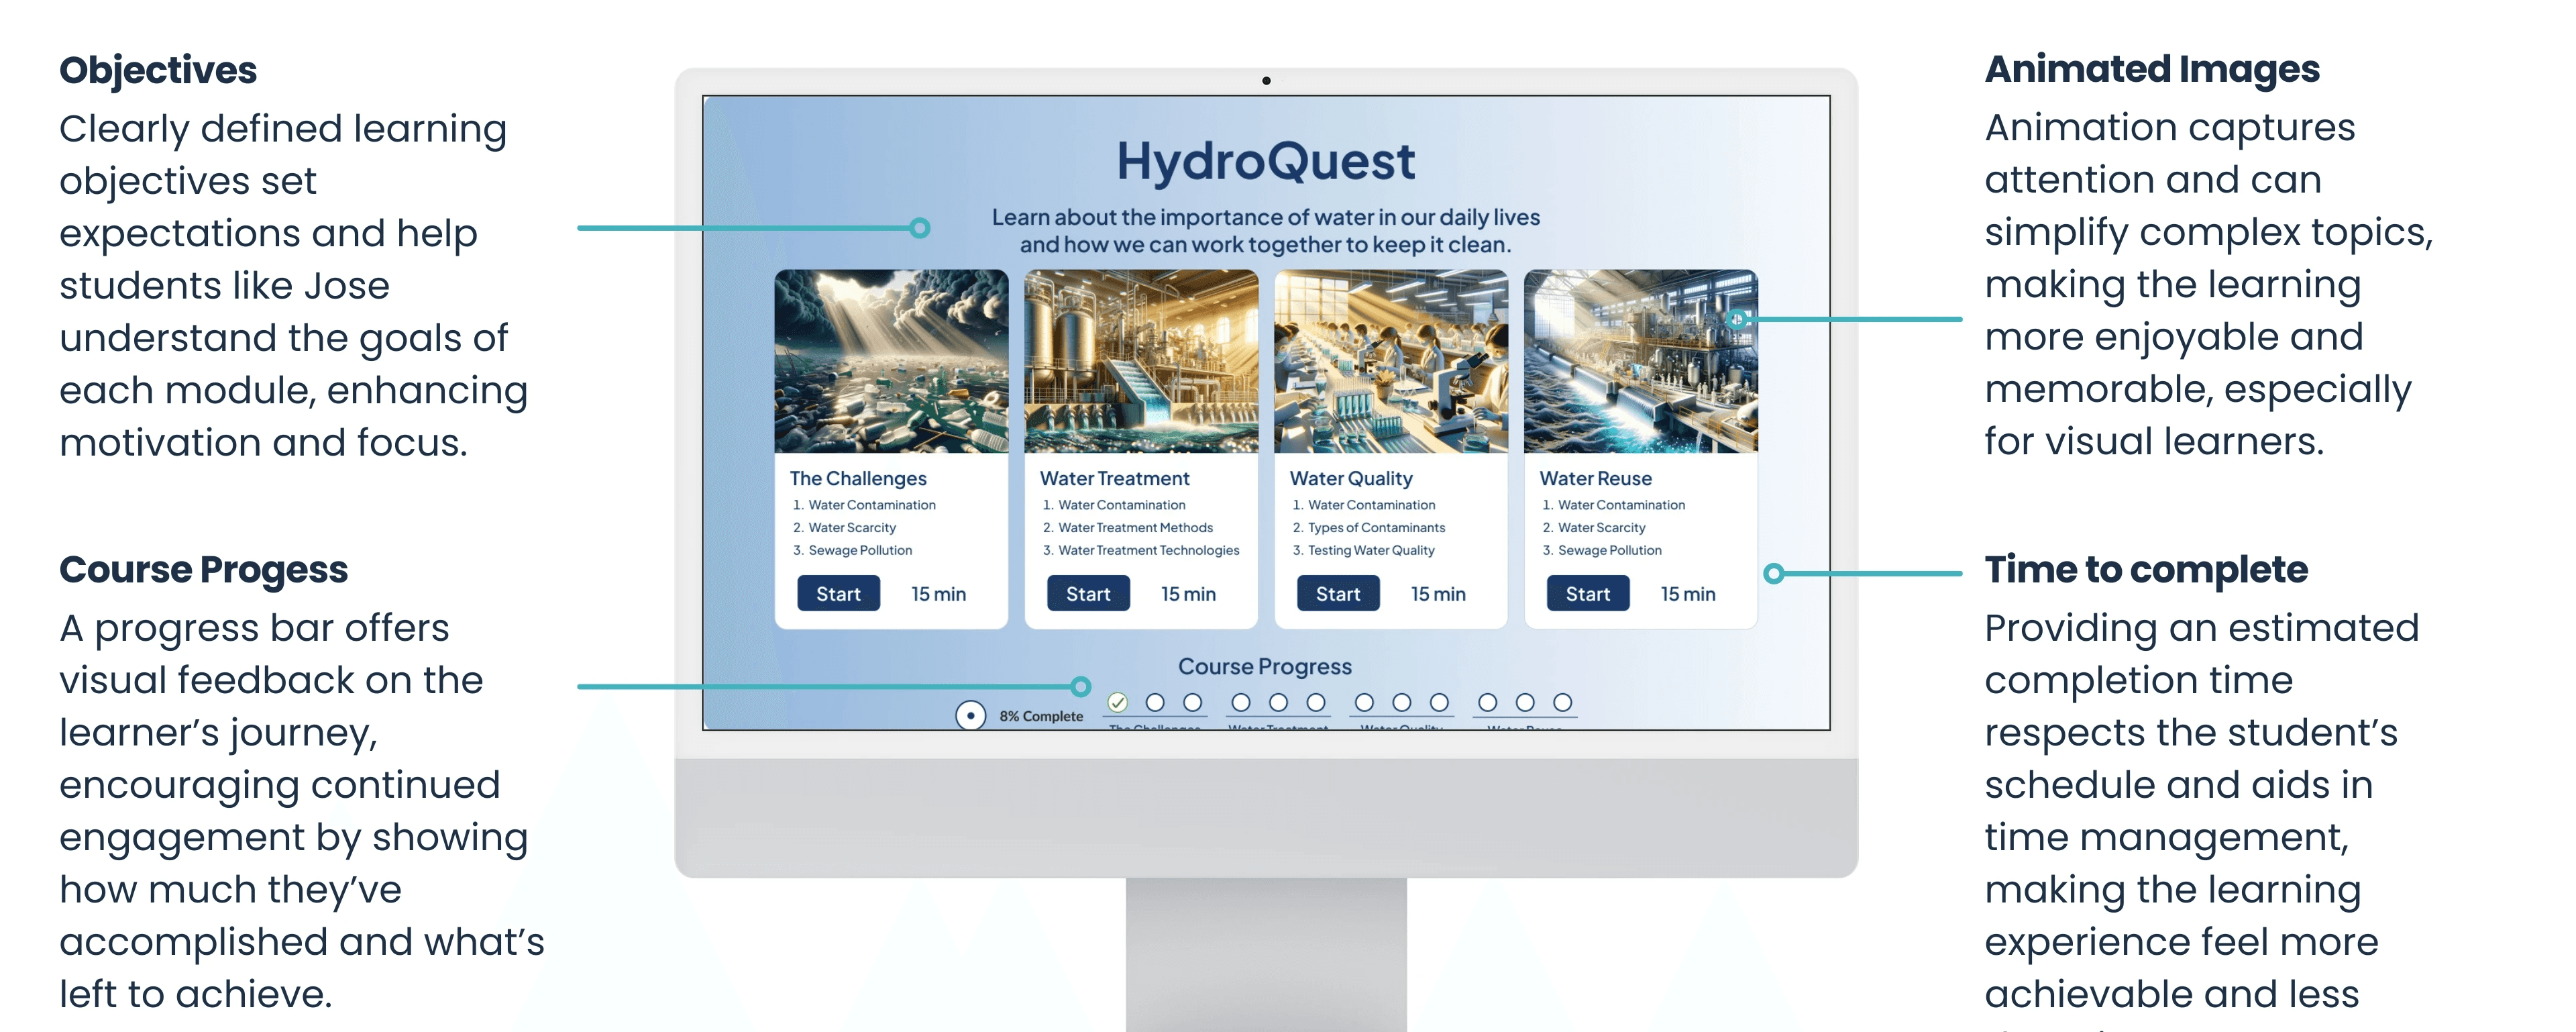
Task: Click the 'Course Progress' label inside the screen
Action: point(1265,667)
